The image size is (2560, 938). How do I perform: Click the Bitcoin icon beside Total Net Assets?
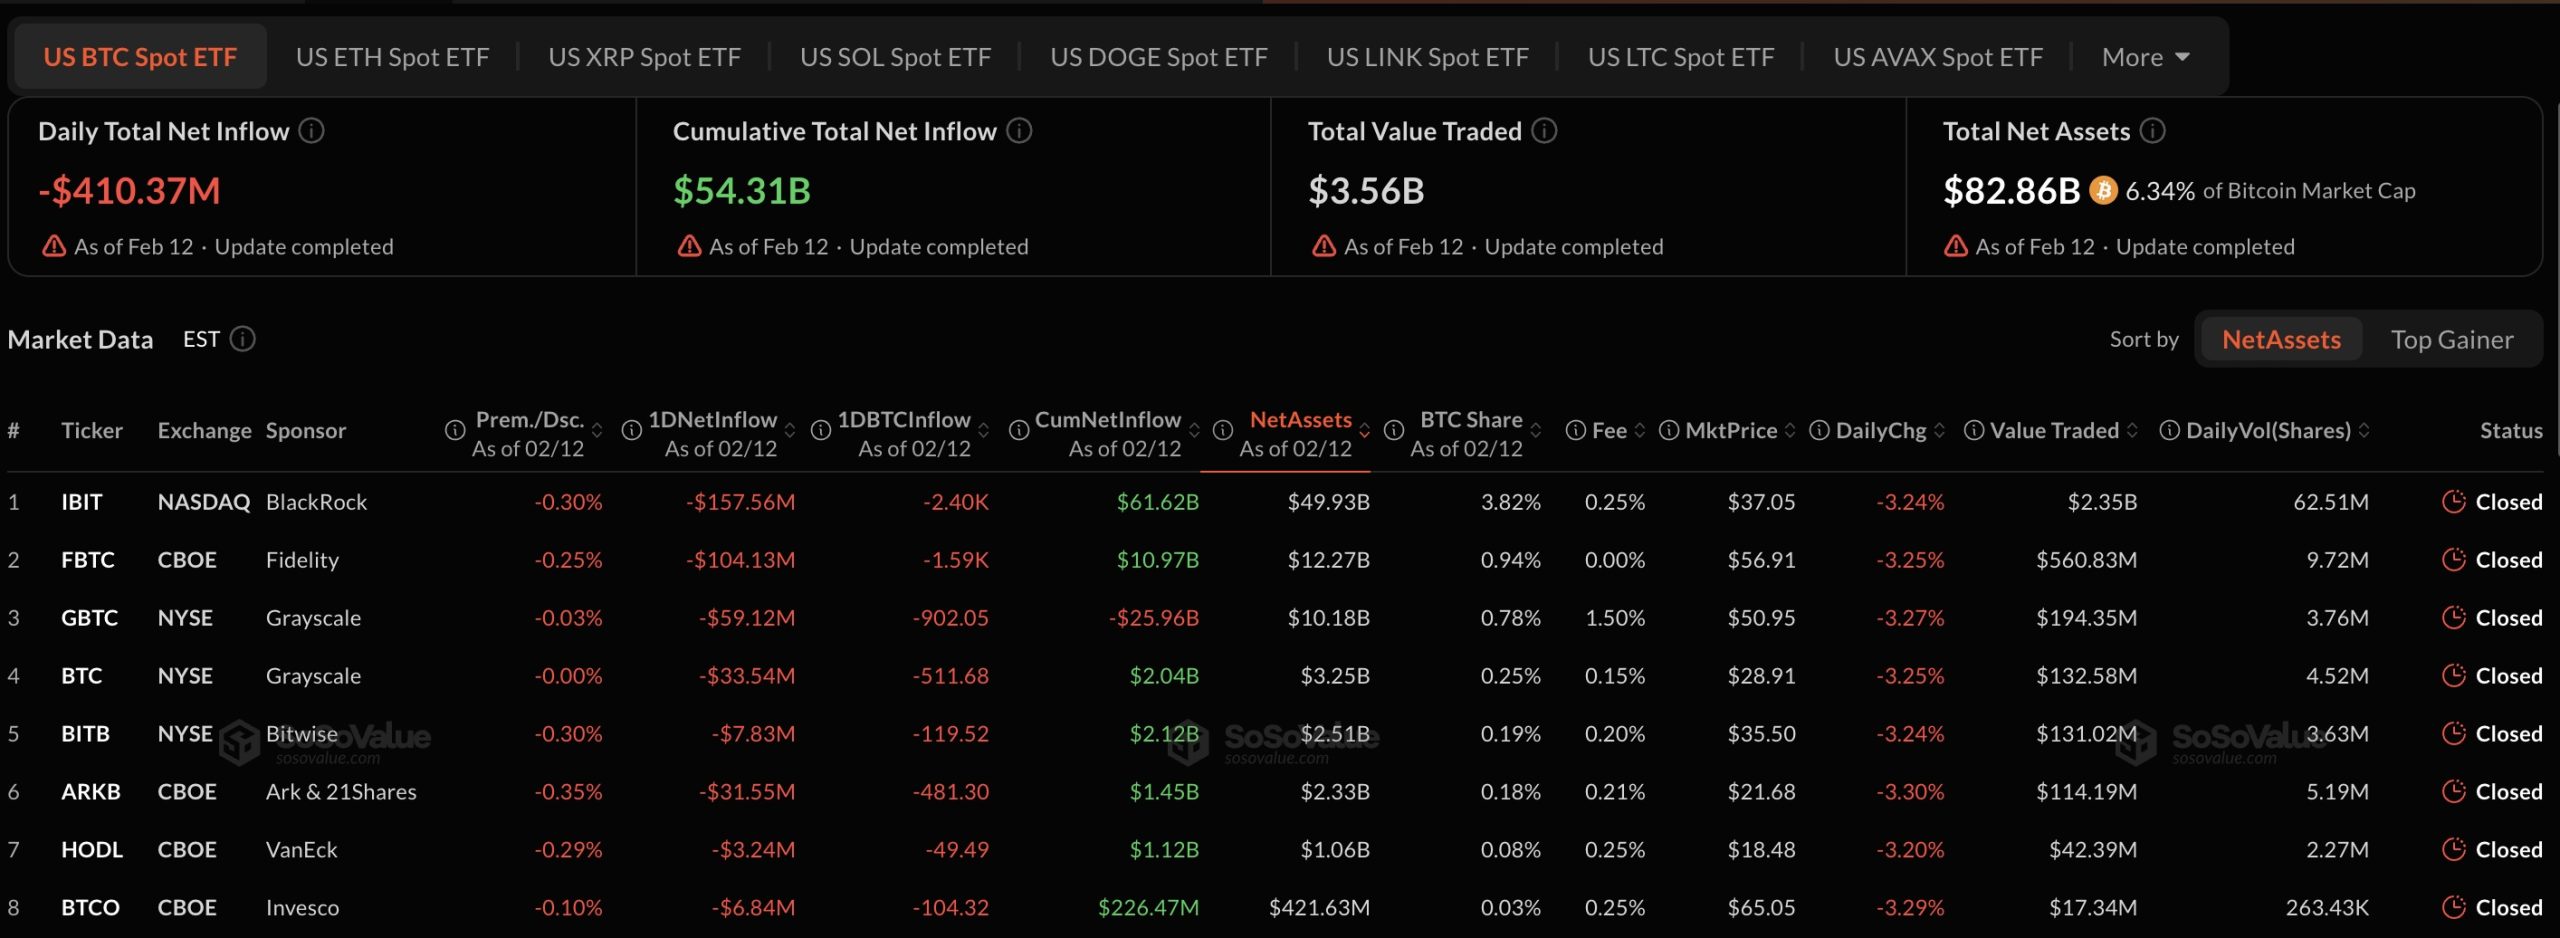[2102, 189]
